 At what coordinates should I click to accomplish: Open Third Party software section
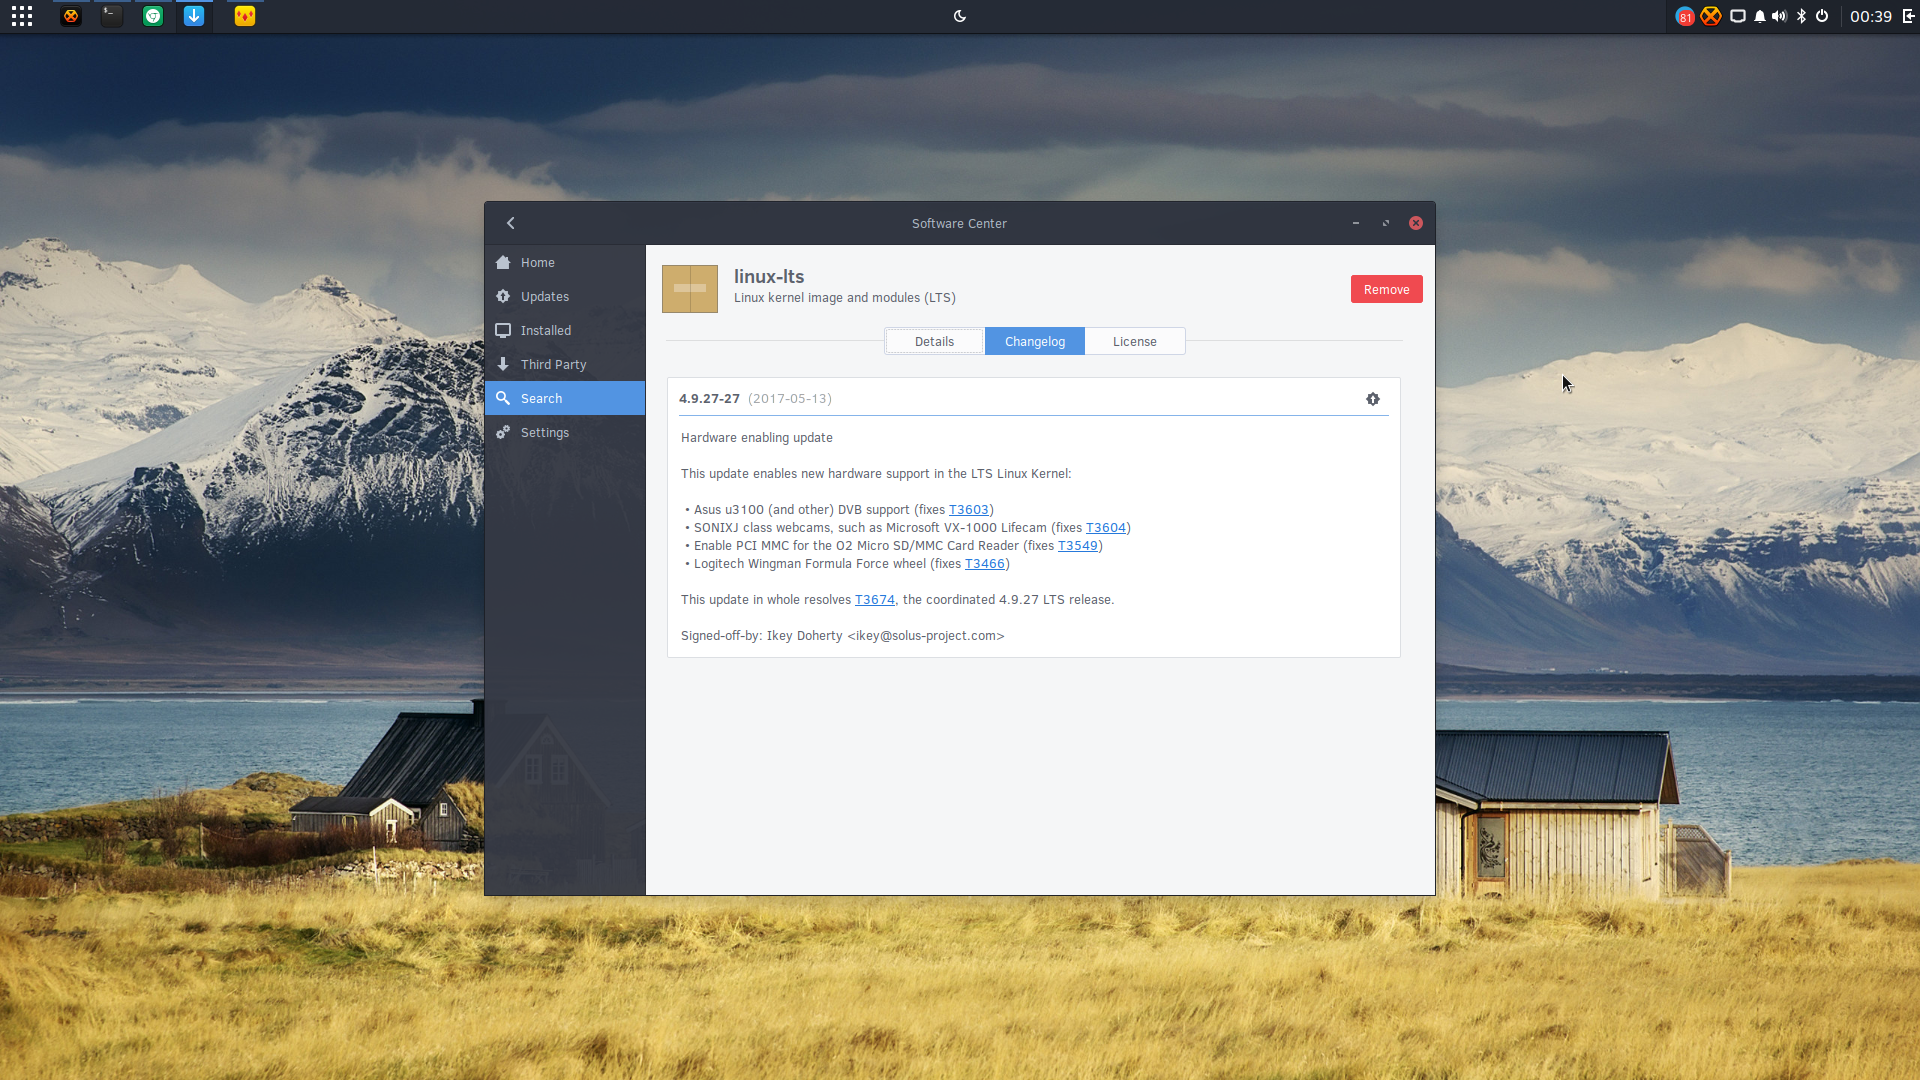tap(565, 365)
